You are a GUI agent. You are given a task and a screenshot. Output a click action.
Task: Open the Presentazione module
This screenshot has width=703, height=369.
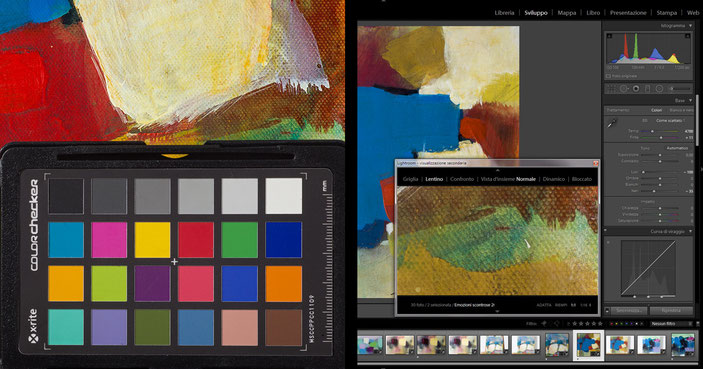628,13
